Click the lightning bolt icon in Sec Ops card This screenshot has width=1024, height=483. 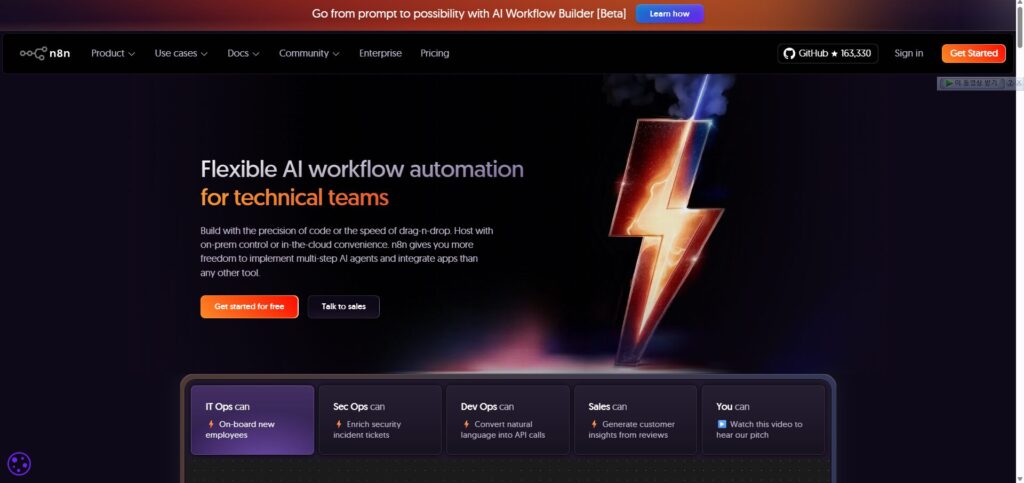[x=338, y=424]
